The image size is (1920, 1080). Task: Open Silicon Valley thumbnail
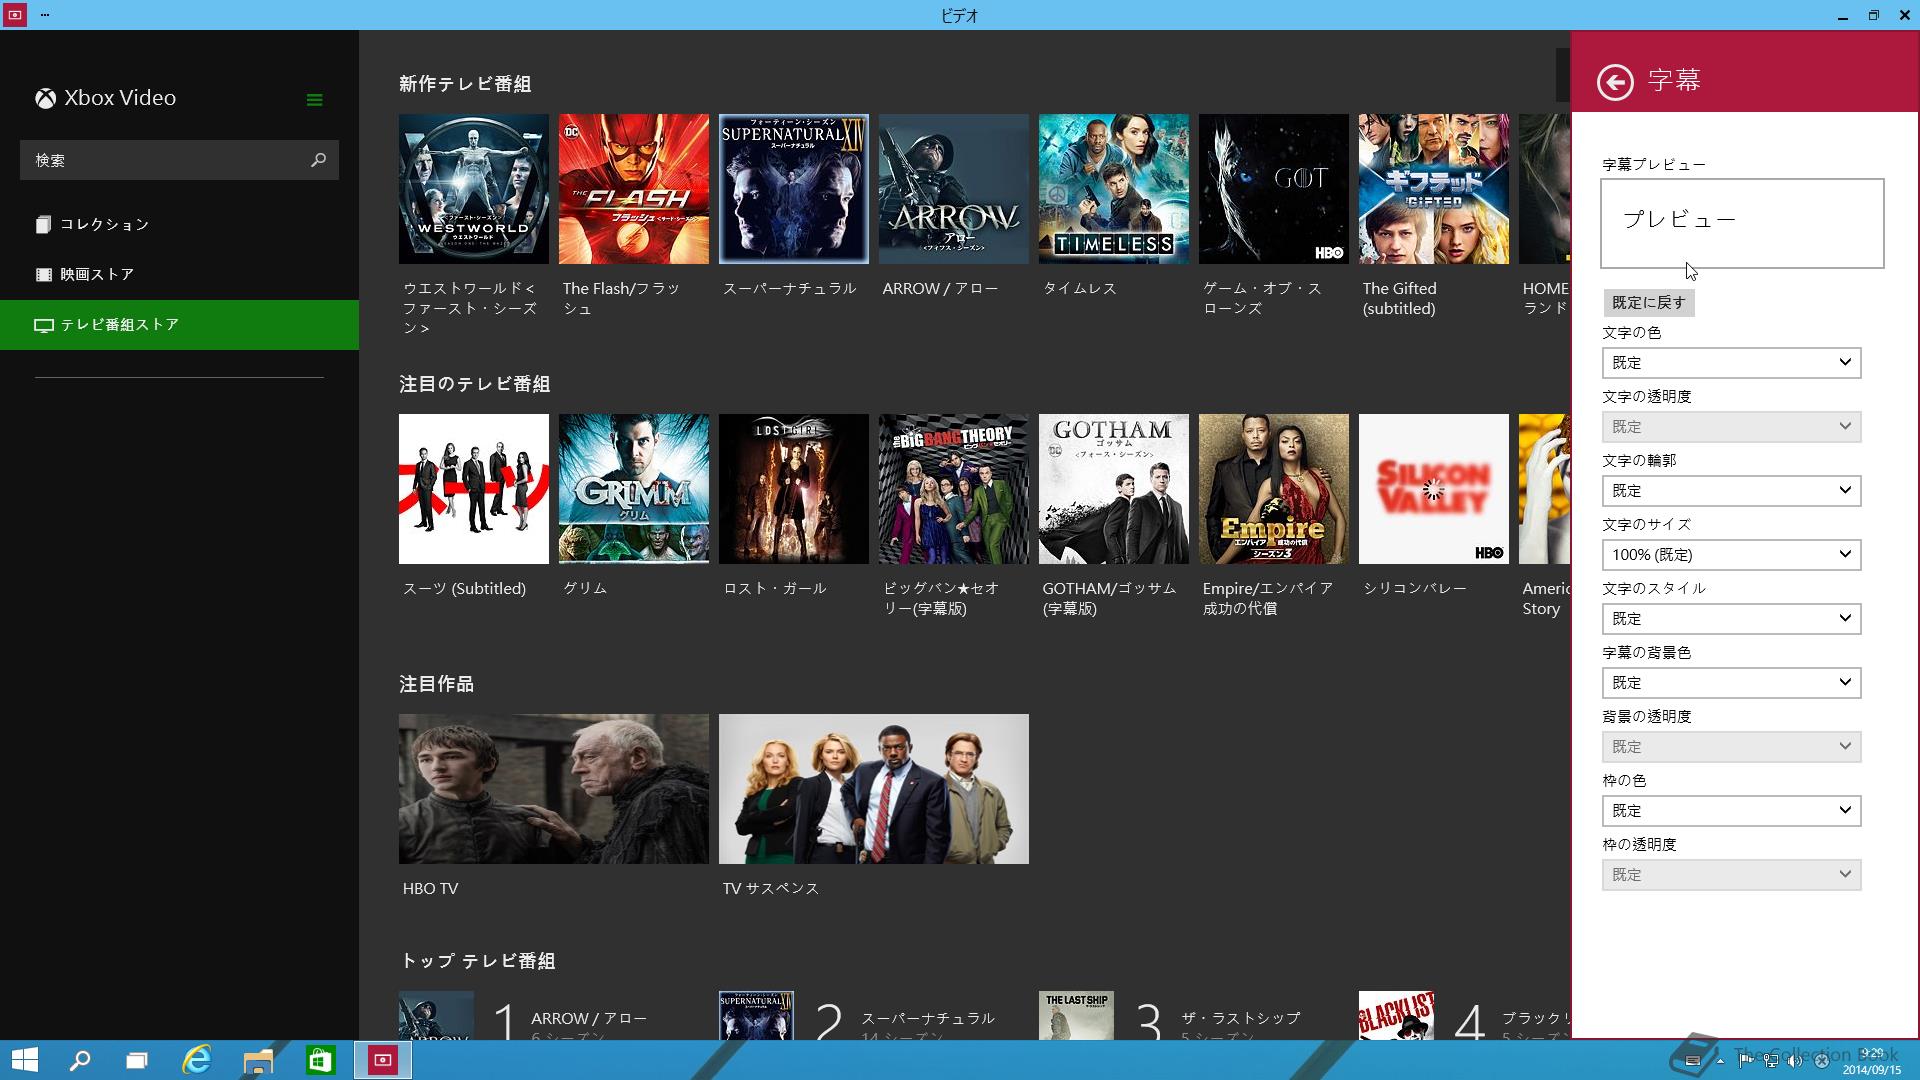point(1434,489)
